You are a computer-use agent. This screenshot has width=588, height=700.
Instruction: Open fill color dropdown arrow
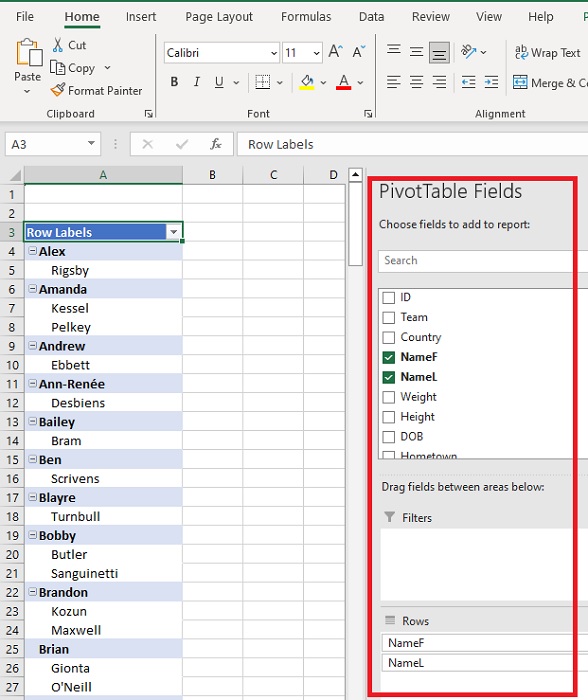pos(323,83)
